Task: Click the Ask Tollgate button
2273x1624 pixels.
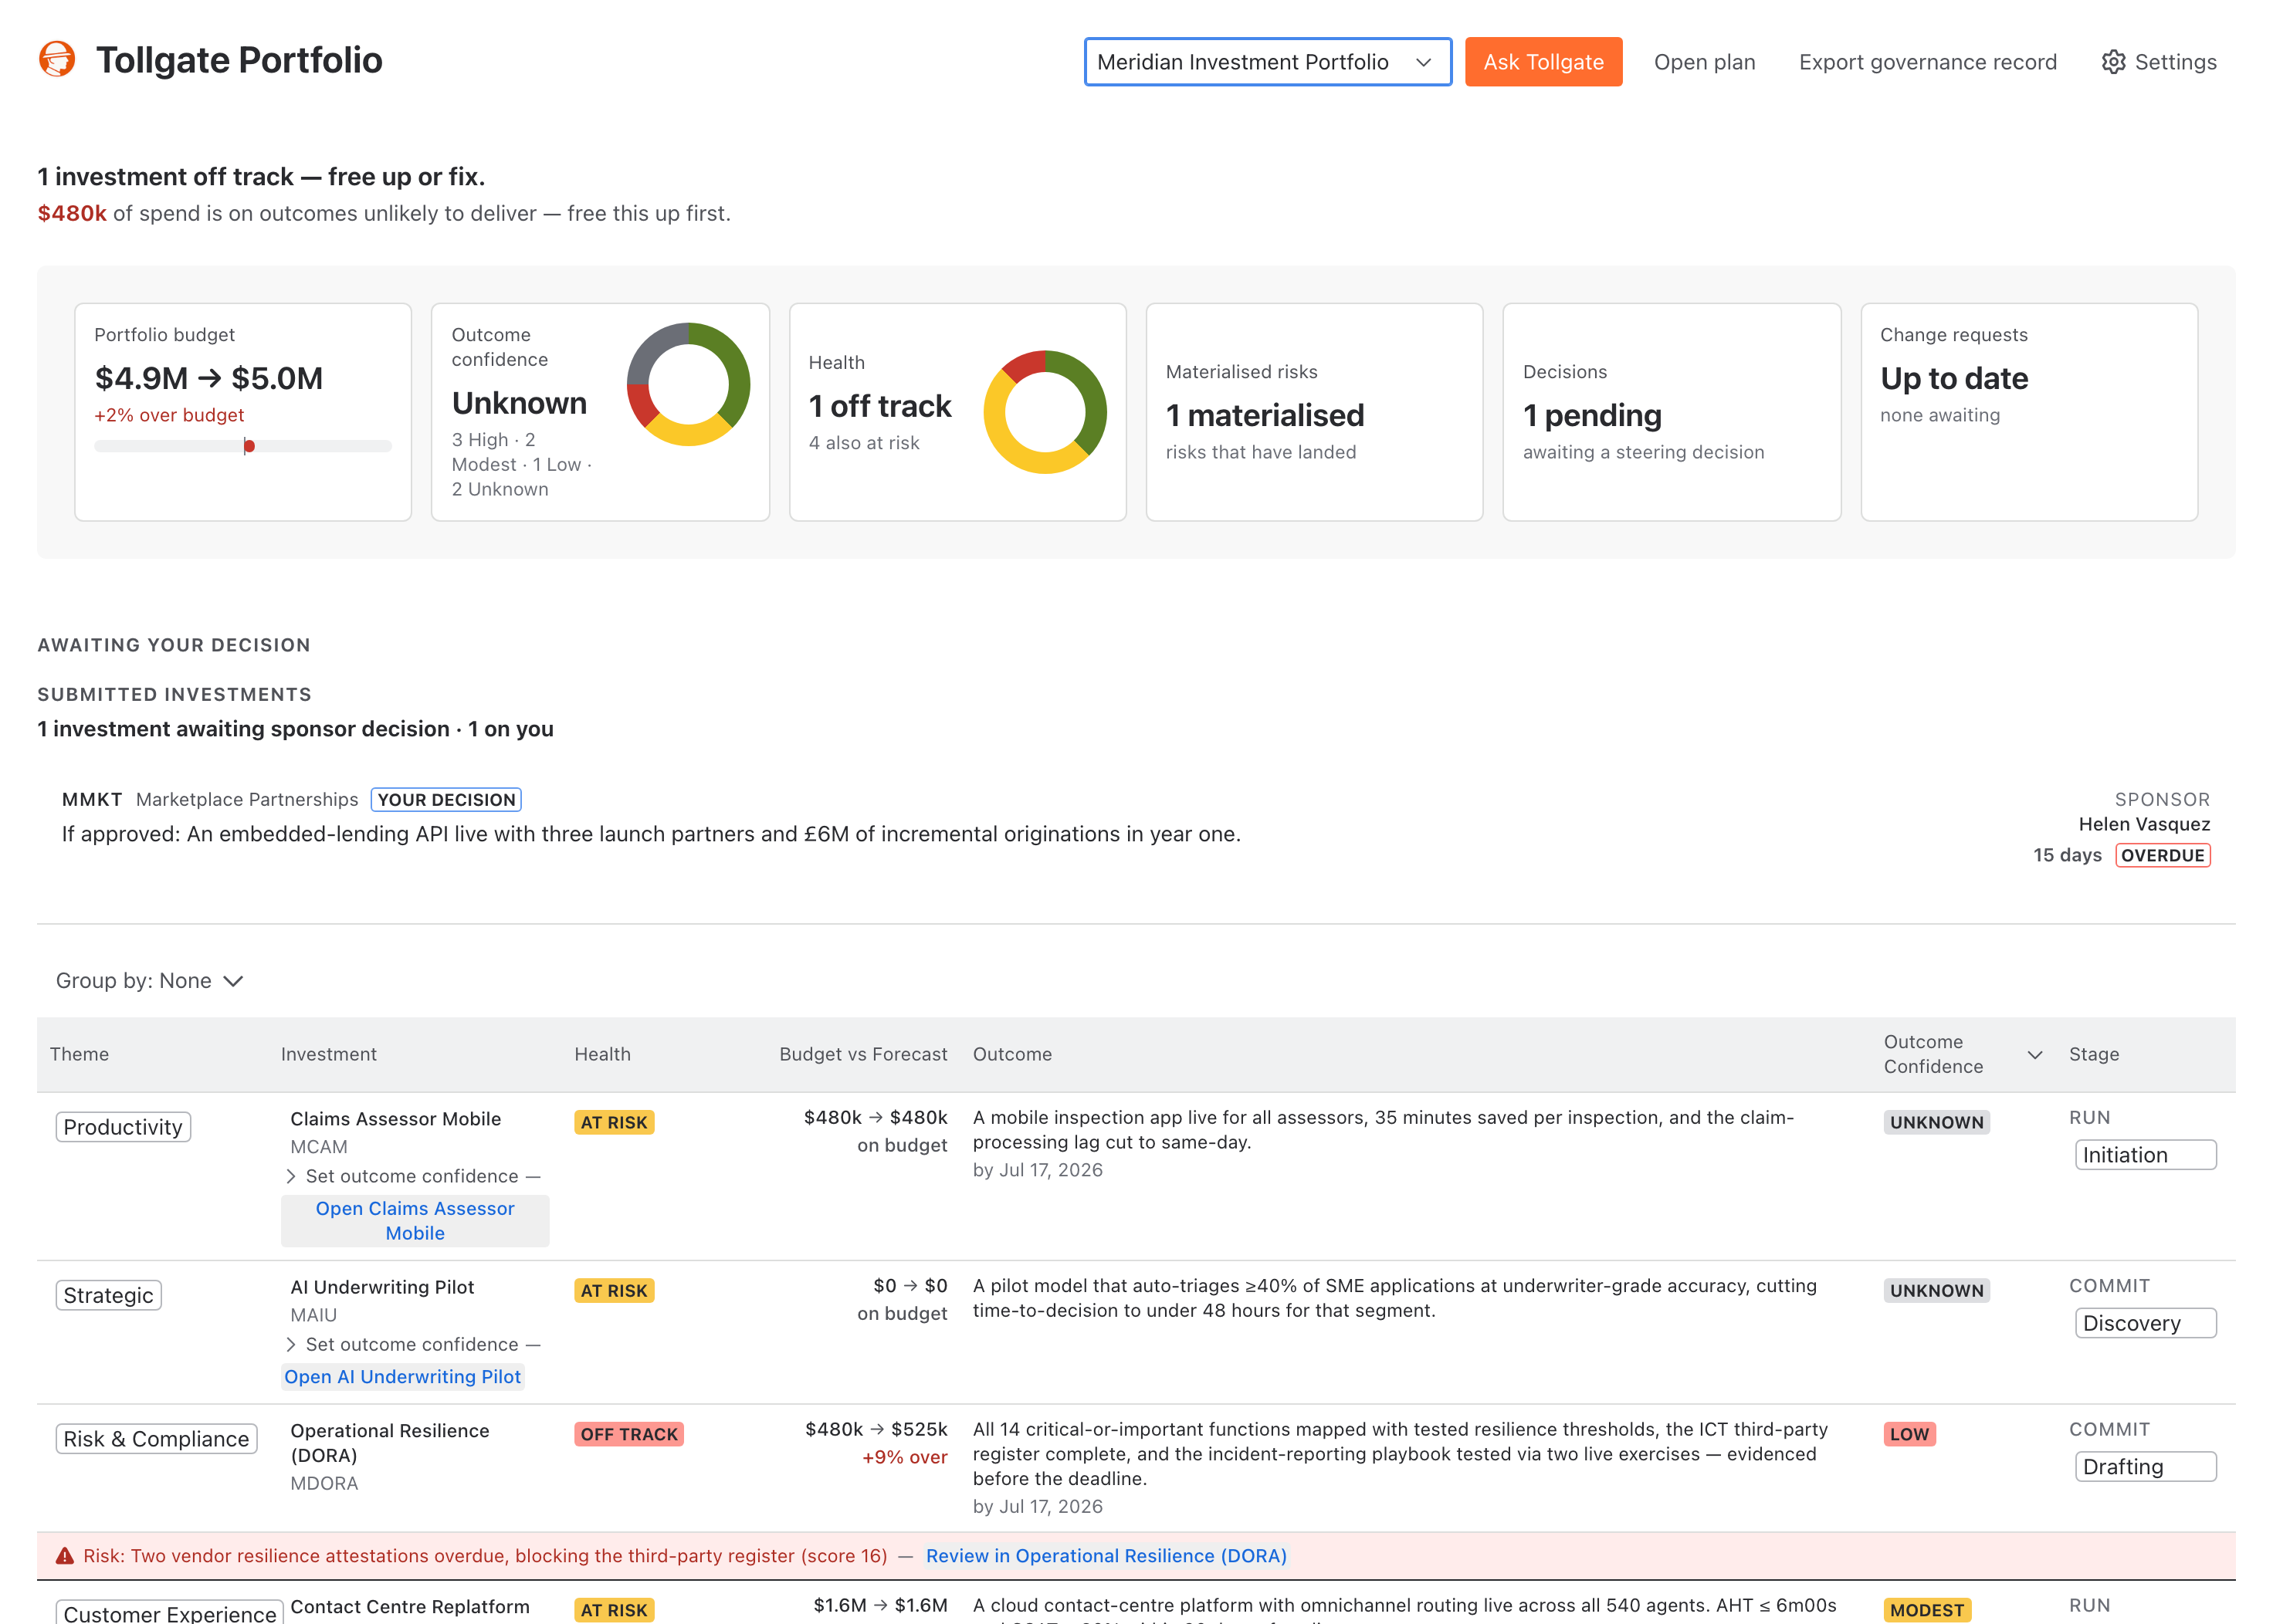Action: 1543,62
